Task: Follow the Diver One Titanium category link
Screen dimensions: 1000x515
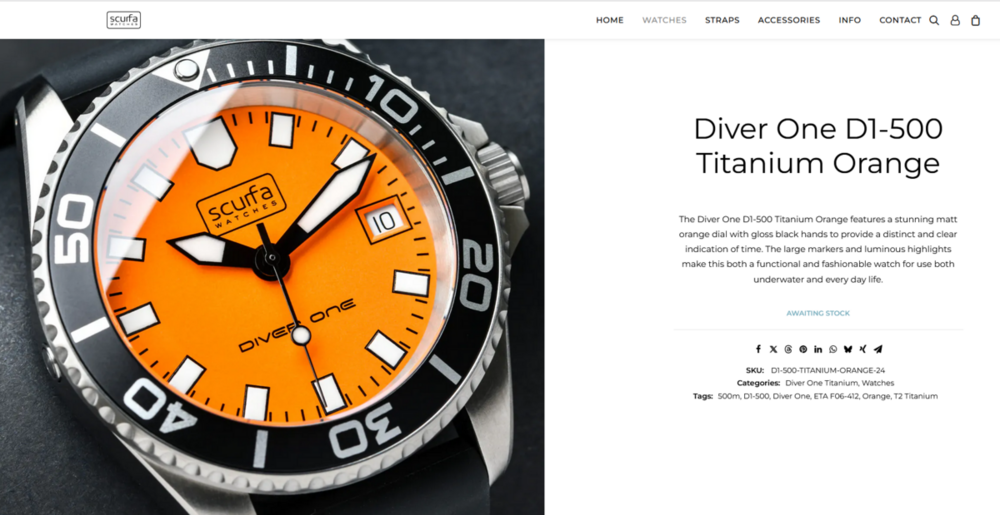Action: (821, 383)
